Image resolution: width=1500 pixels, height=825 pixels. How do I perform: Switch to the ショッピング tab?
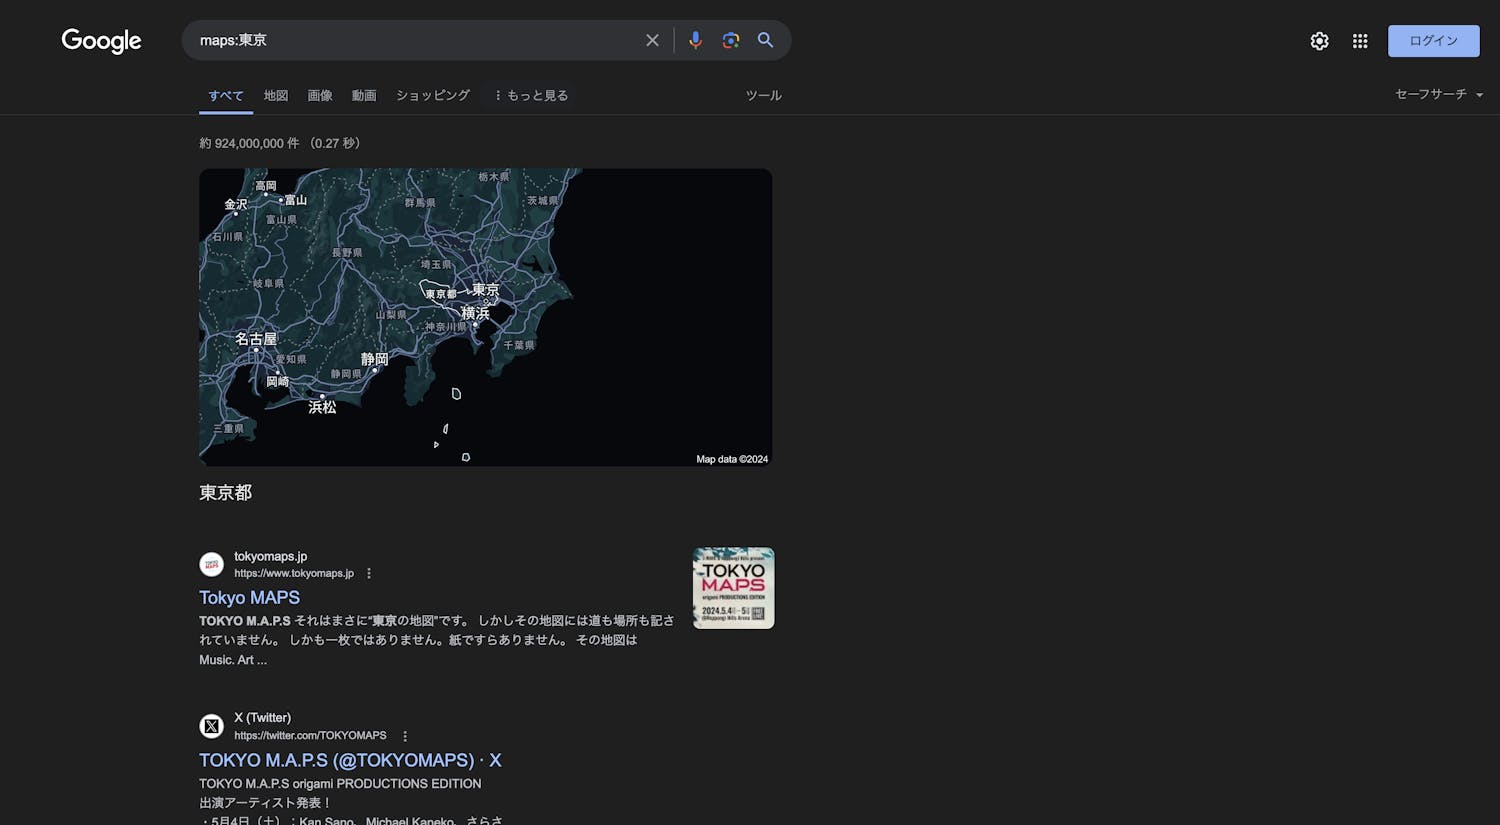click(433, 95)
